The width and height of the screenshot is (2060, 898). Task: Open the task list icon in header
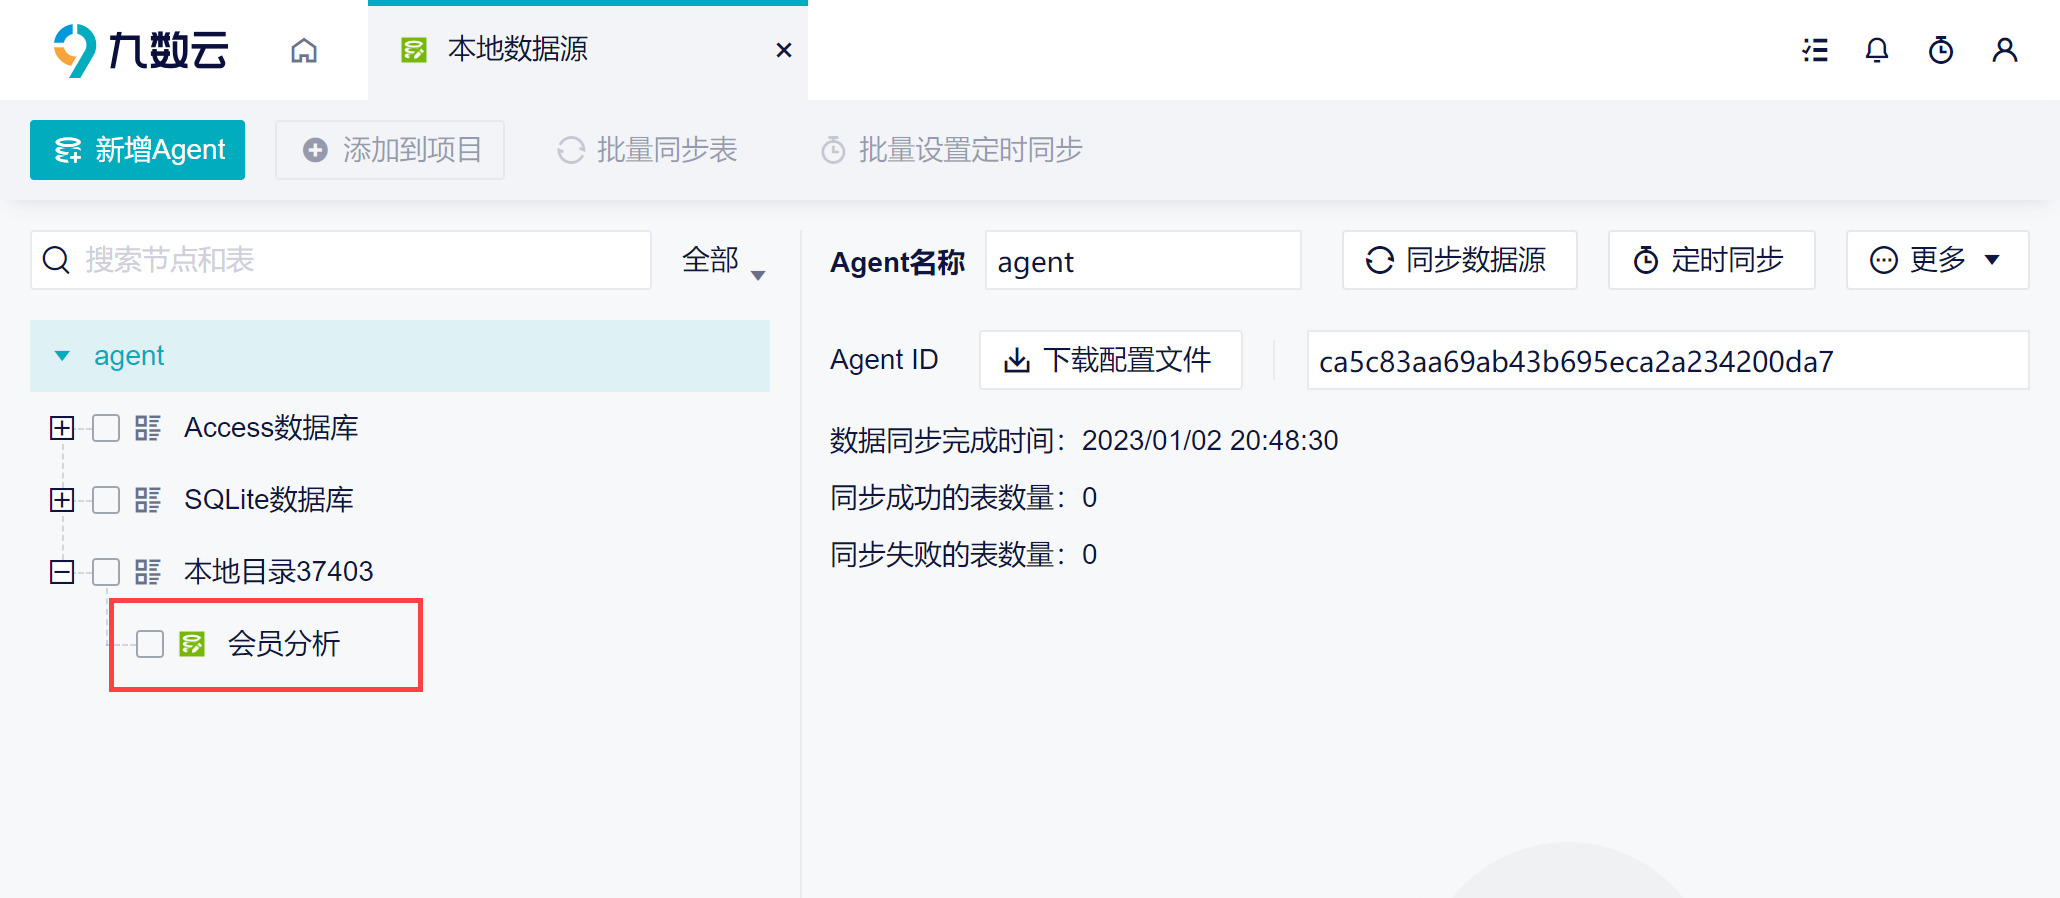[x=1815, y=50]
